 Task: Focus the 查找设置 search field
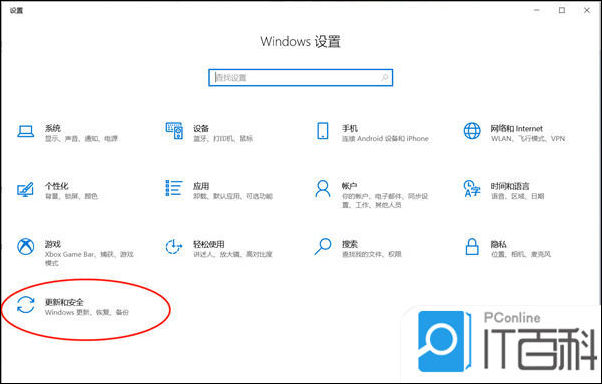click(x=301, y=78)
